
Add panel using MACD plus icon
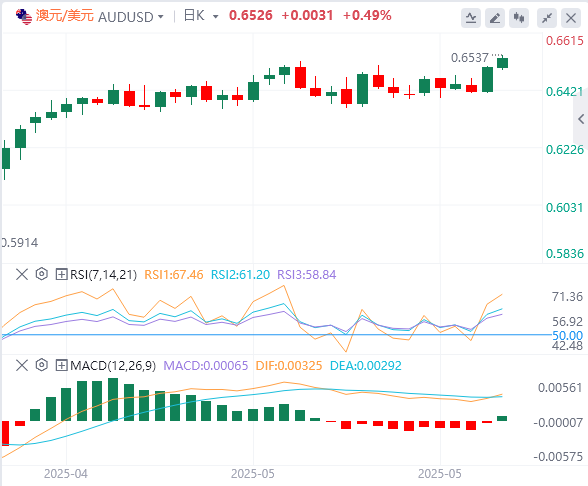pos(61,365)
